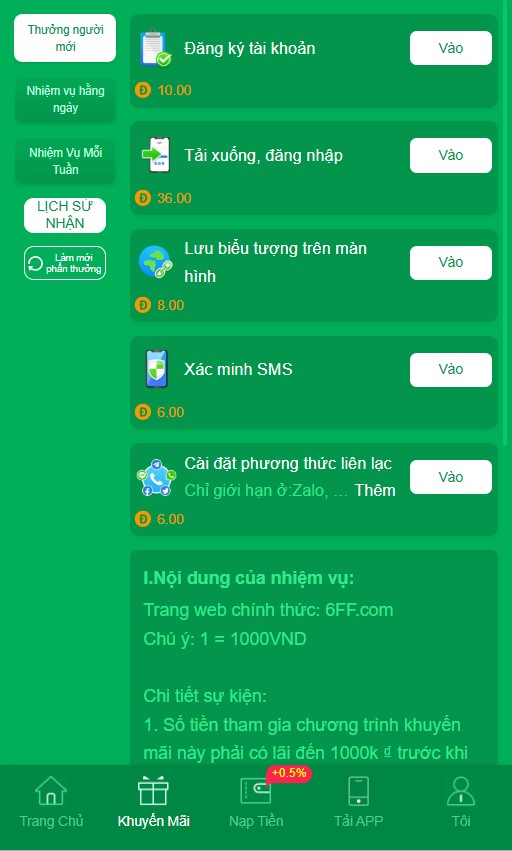This screenshot has height=851, width=512.
Task: Click the +0.5% badge on Nạp Tiền
Action: coord(289,773)
